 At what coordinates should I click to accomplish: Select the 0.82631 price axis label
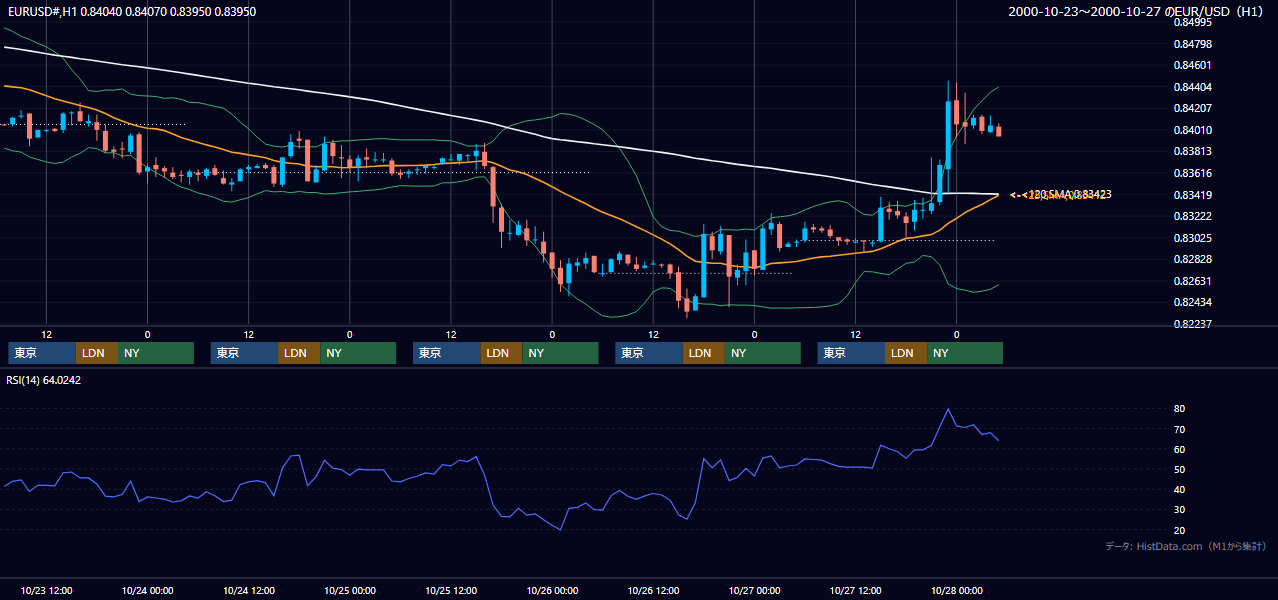click(1192, 281)
